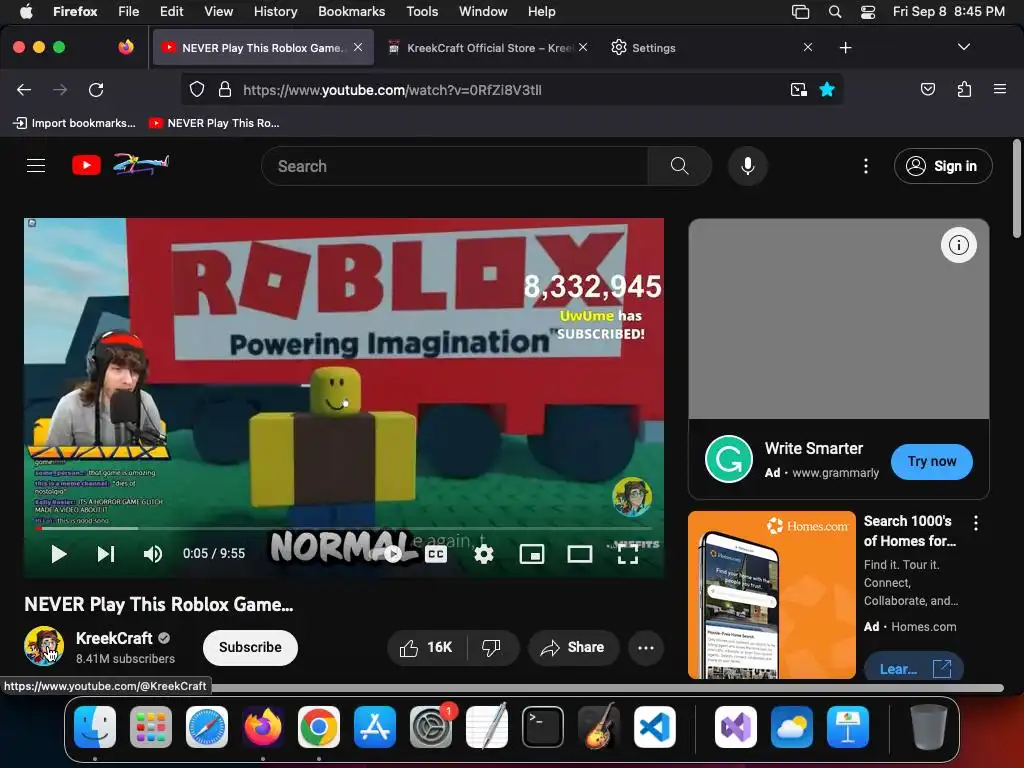Toggle picture-in-picture from address bar
Viewport: 1024px width, 768px height.
point(798,89)
